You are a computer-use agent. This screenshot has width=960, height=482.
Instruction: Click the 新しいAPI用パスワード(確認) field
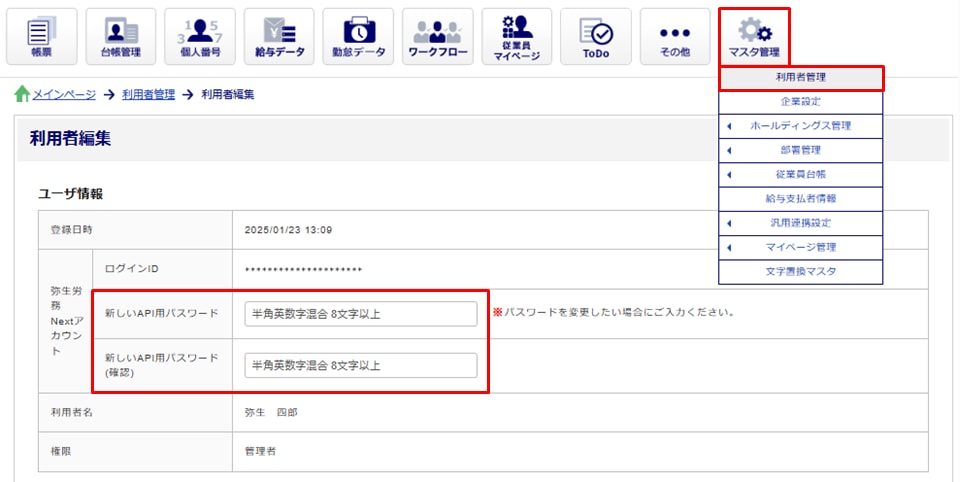point(361,365)
